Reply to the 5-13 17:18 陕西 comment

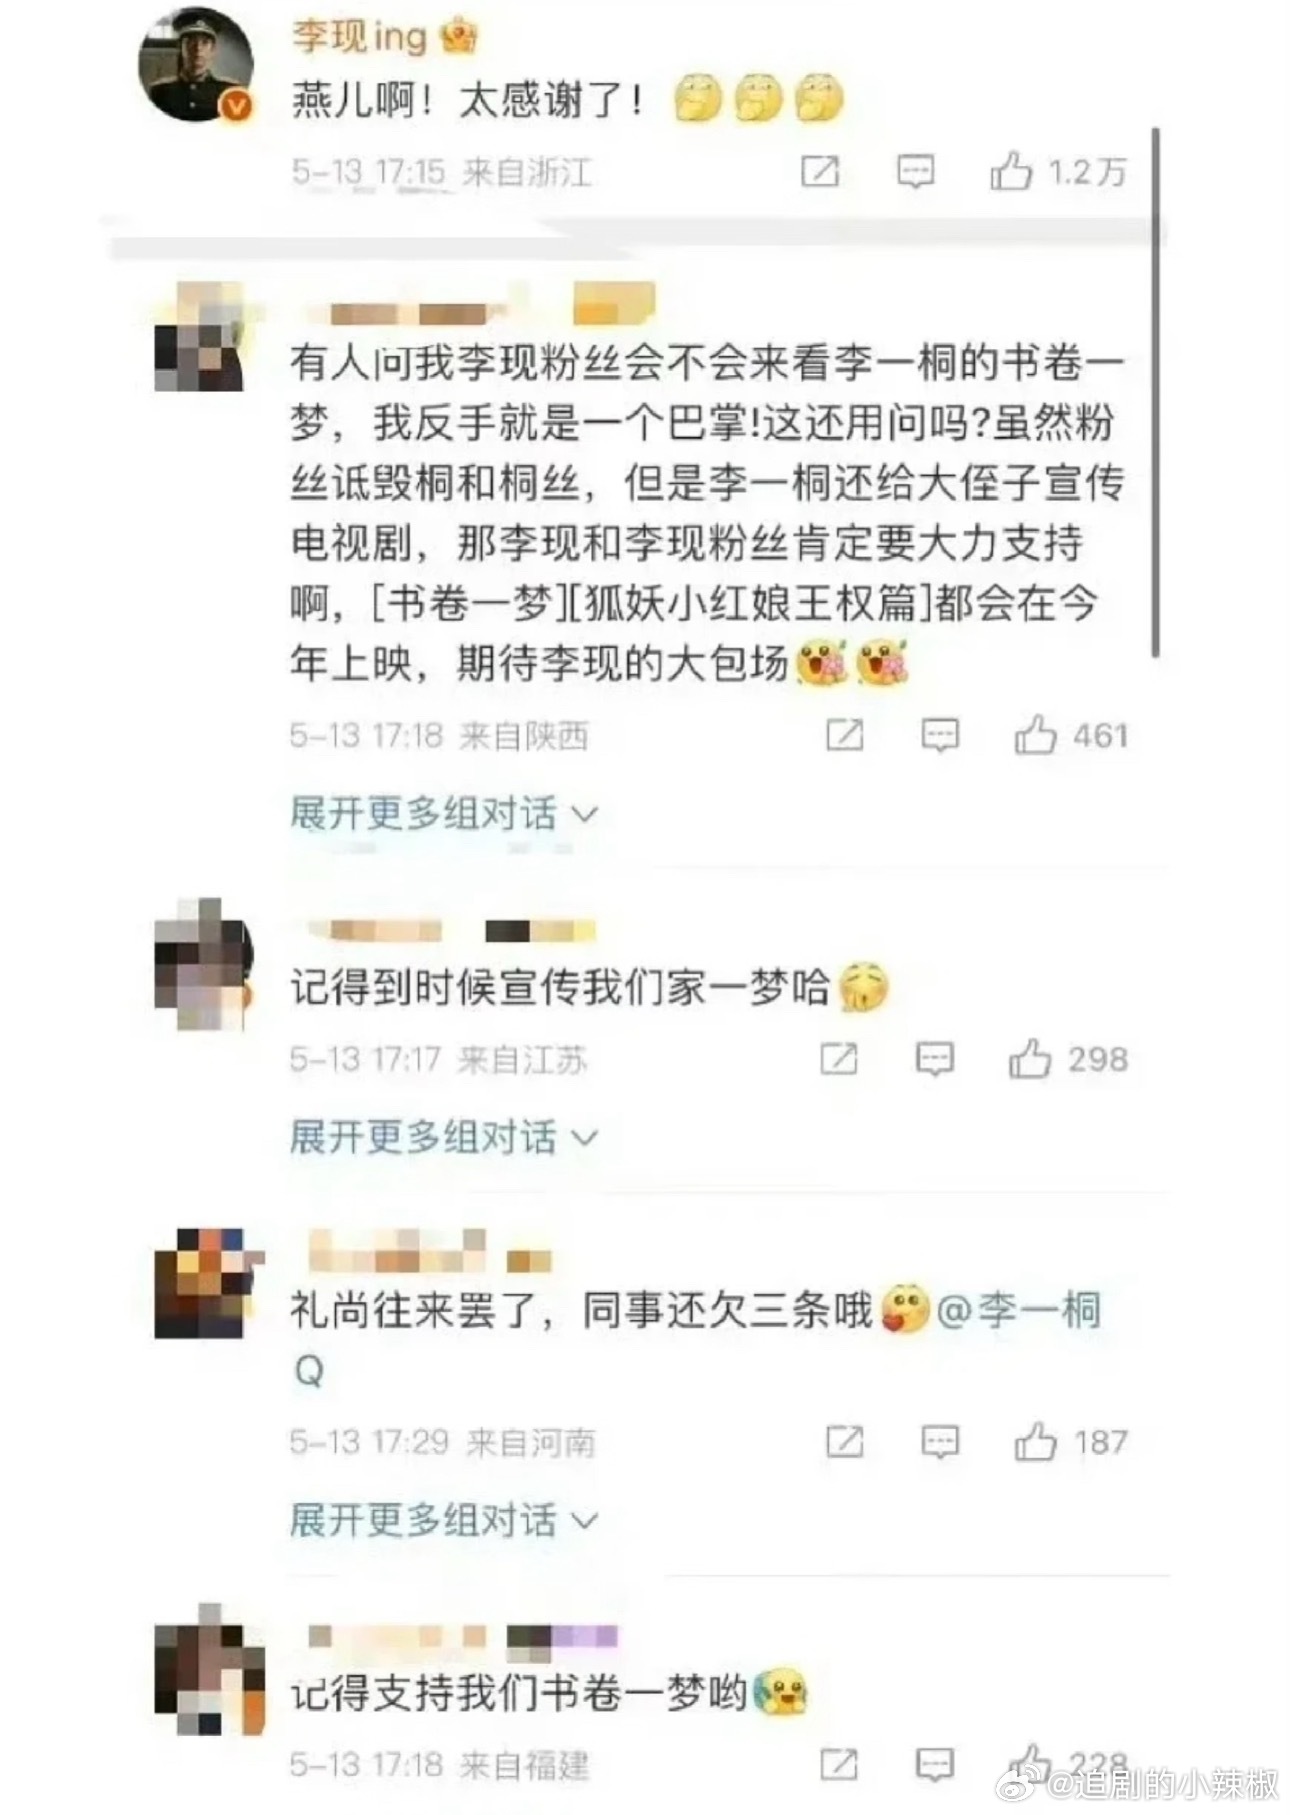tap(939, 736)
